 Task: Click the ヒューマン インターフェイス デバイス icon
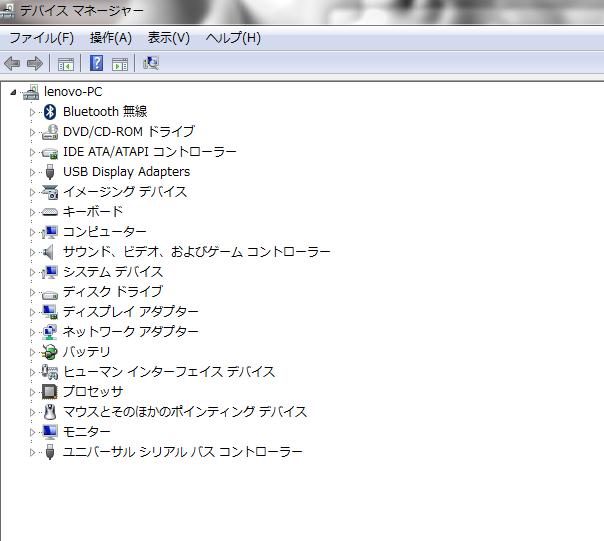50,372
